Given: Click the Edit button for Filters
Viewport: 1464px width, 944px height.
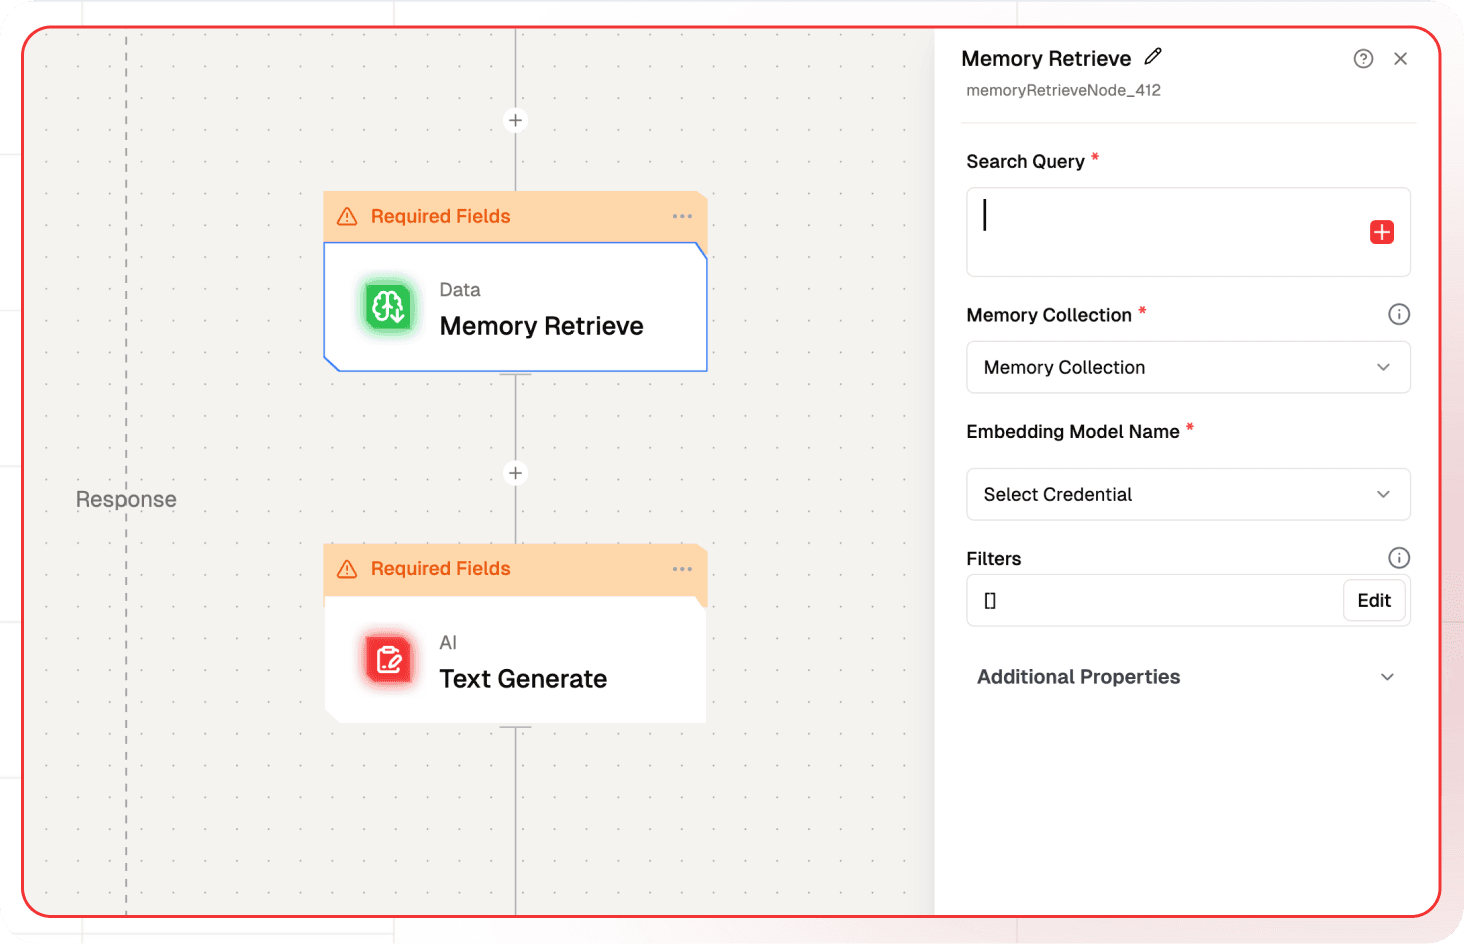Looking at the screenshot, I should 1374,600.
